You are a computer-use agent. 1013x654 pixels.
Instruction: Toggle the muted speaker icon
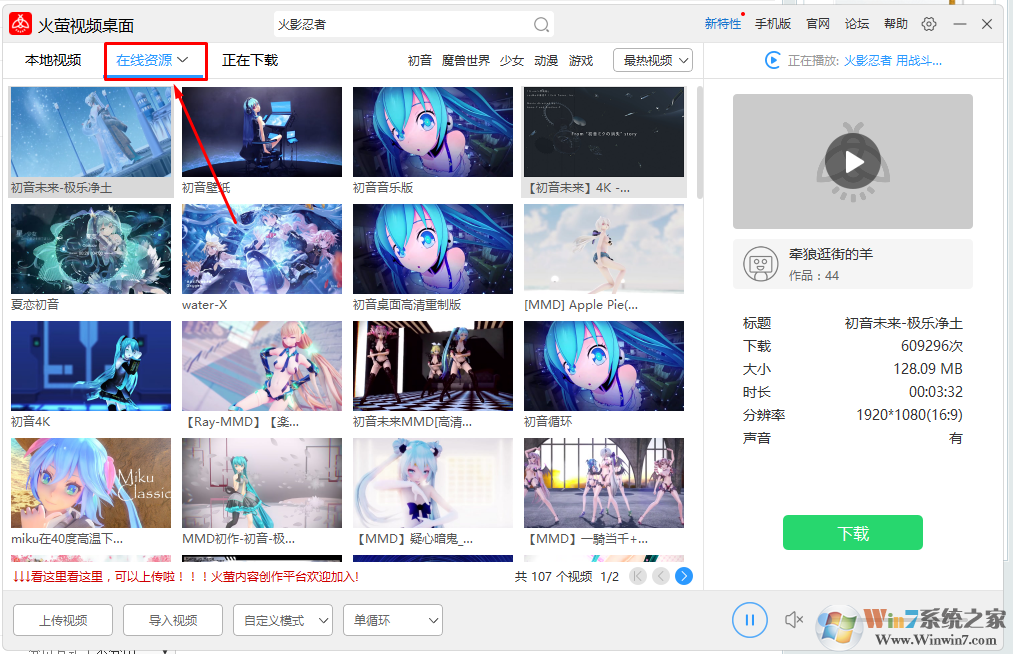click(794, 620)
